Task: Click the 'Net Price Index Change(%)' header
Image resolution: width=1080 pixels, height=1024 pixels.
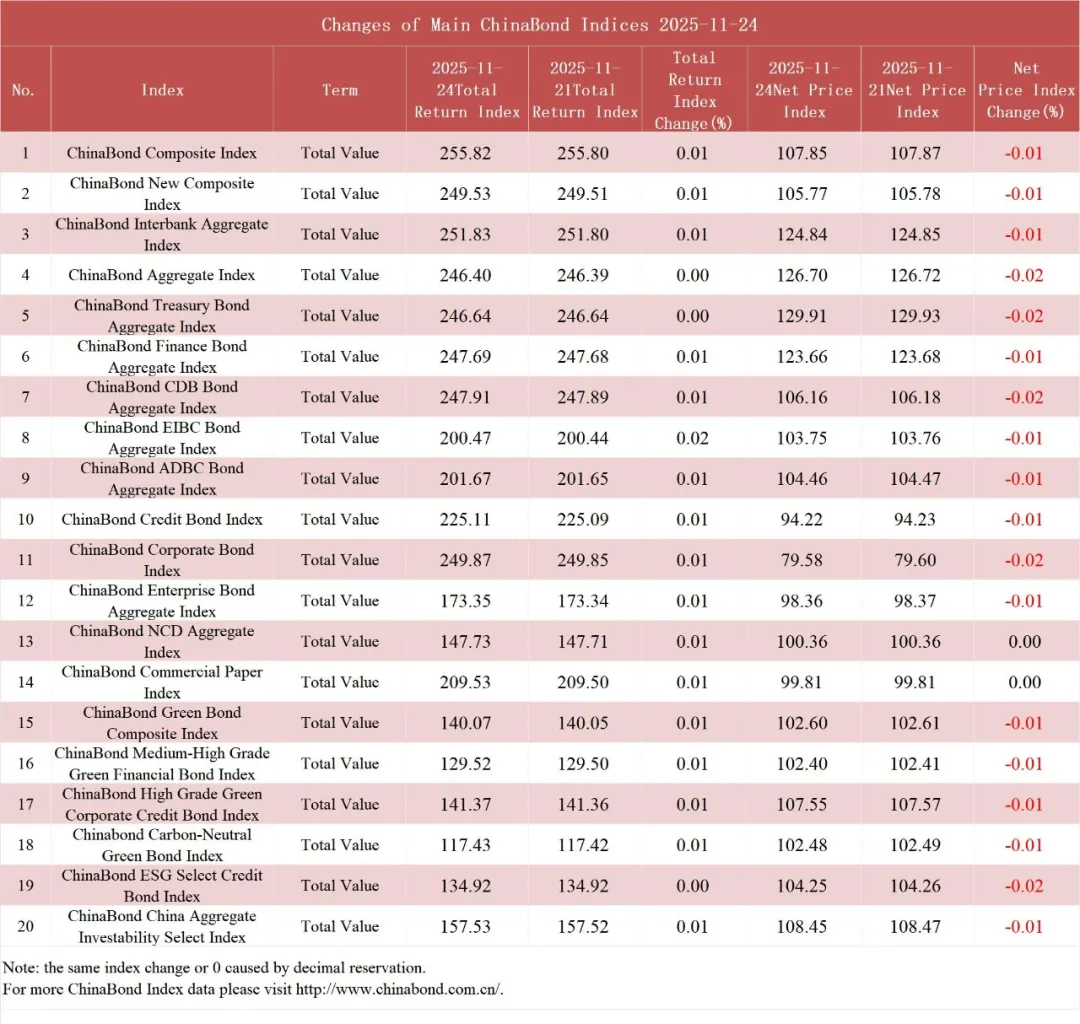Action: pos(1026,90)
